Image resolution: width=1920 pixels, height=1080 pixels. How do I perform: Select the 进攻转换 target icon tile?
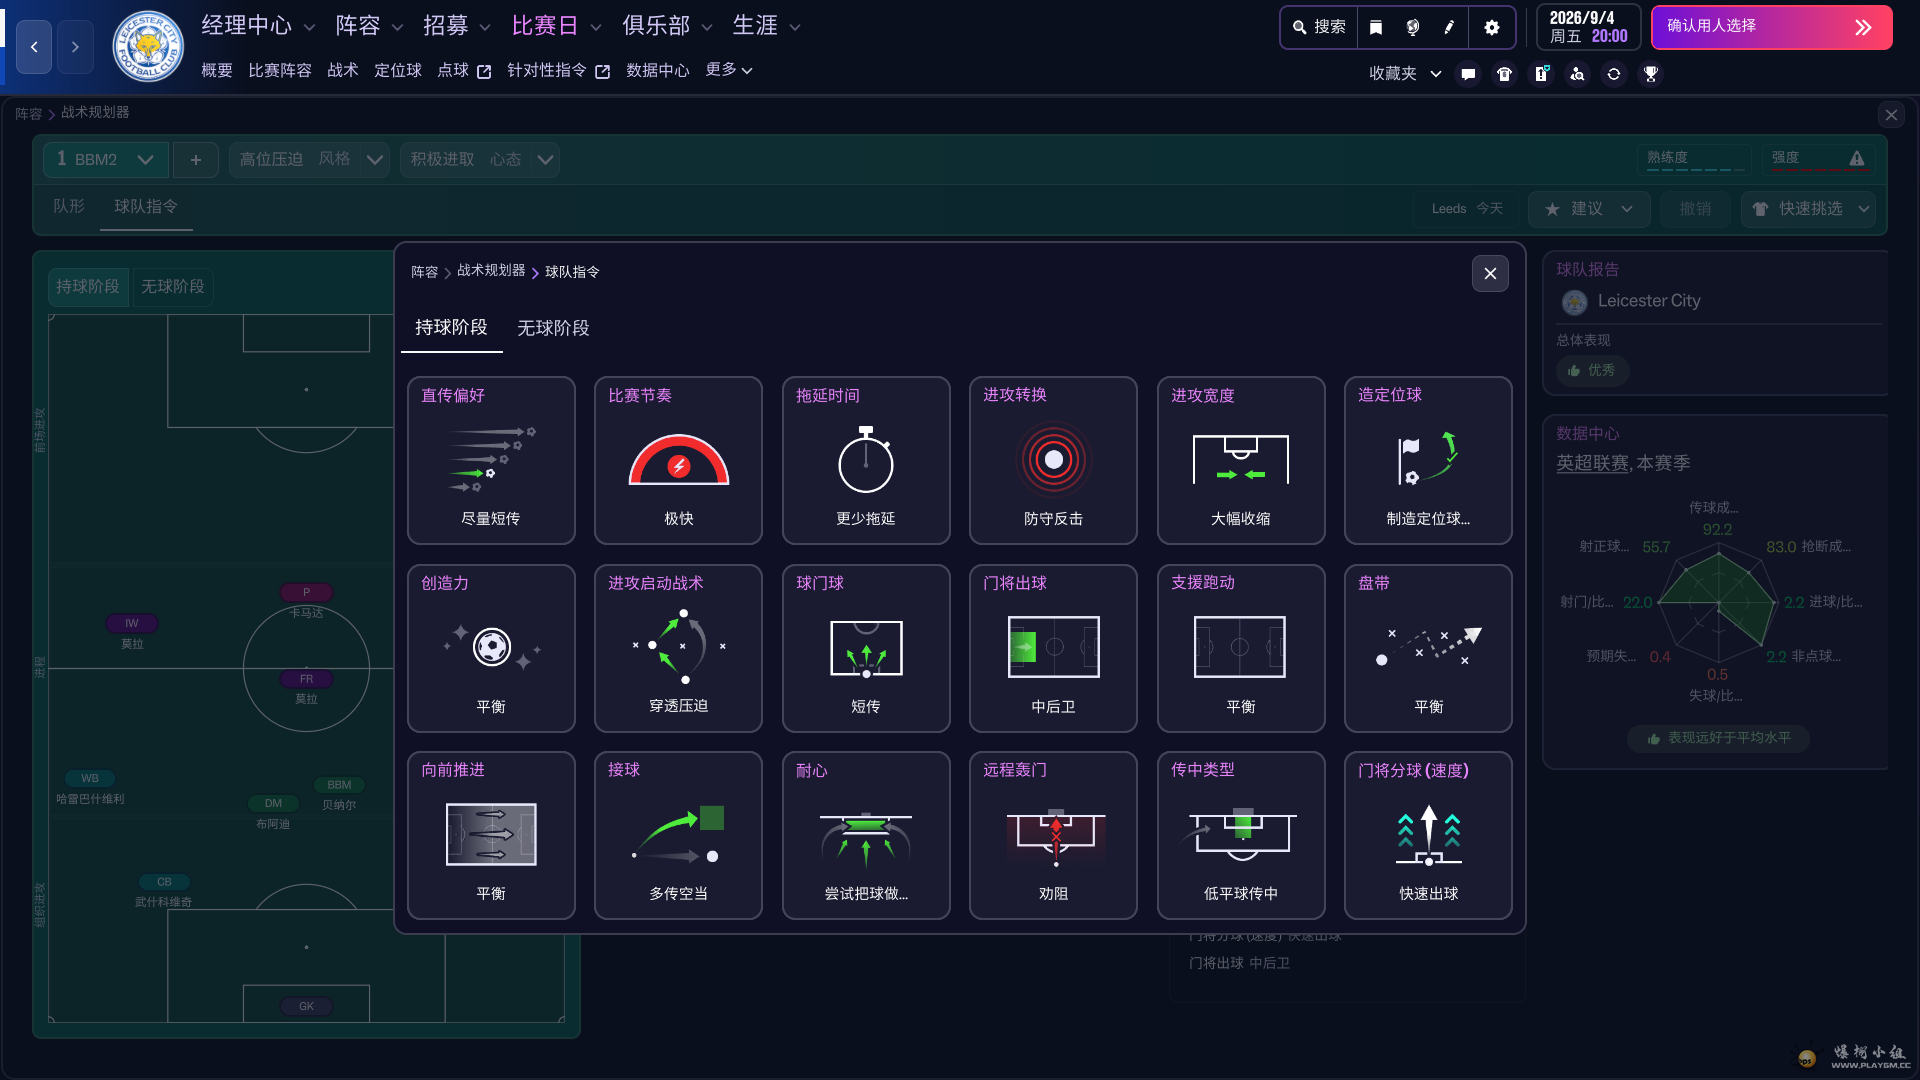click(x=1052, y=460)
